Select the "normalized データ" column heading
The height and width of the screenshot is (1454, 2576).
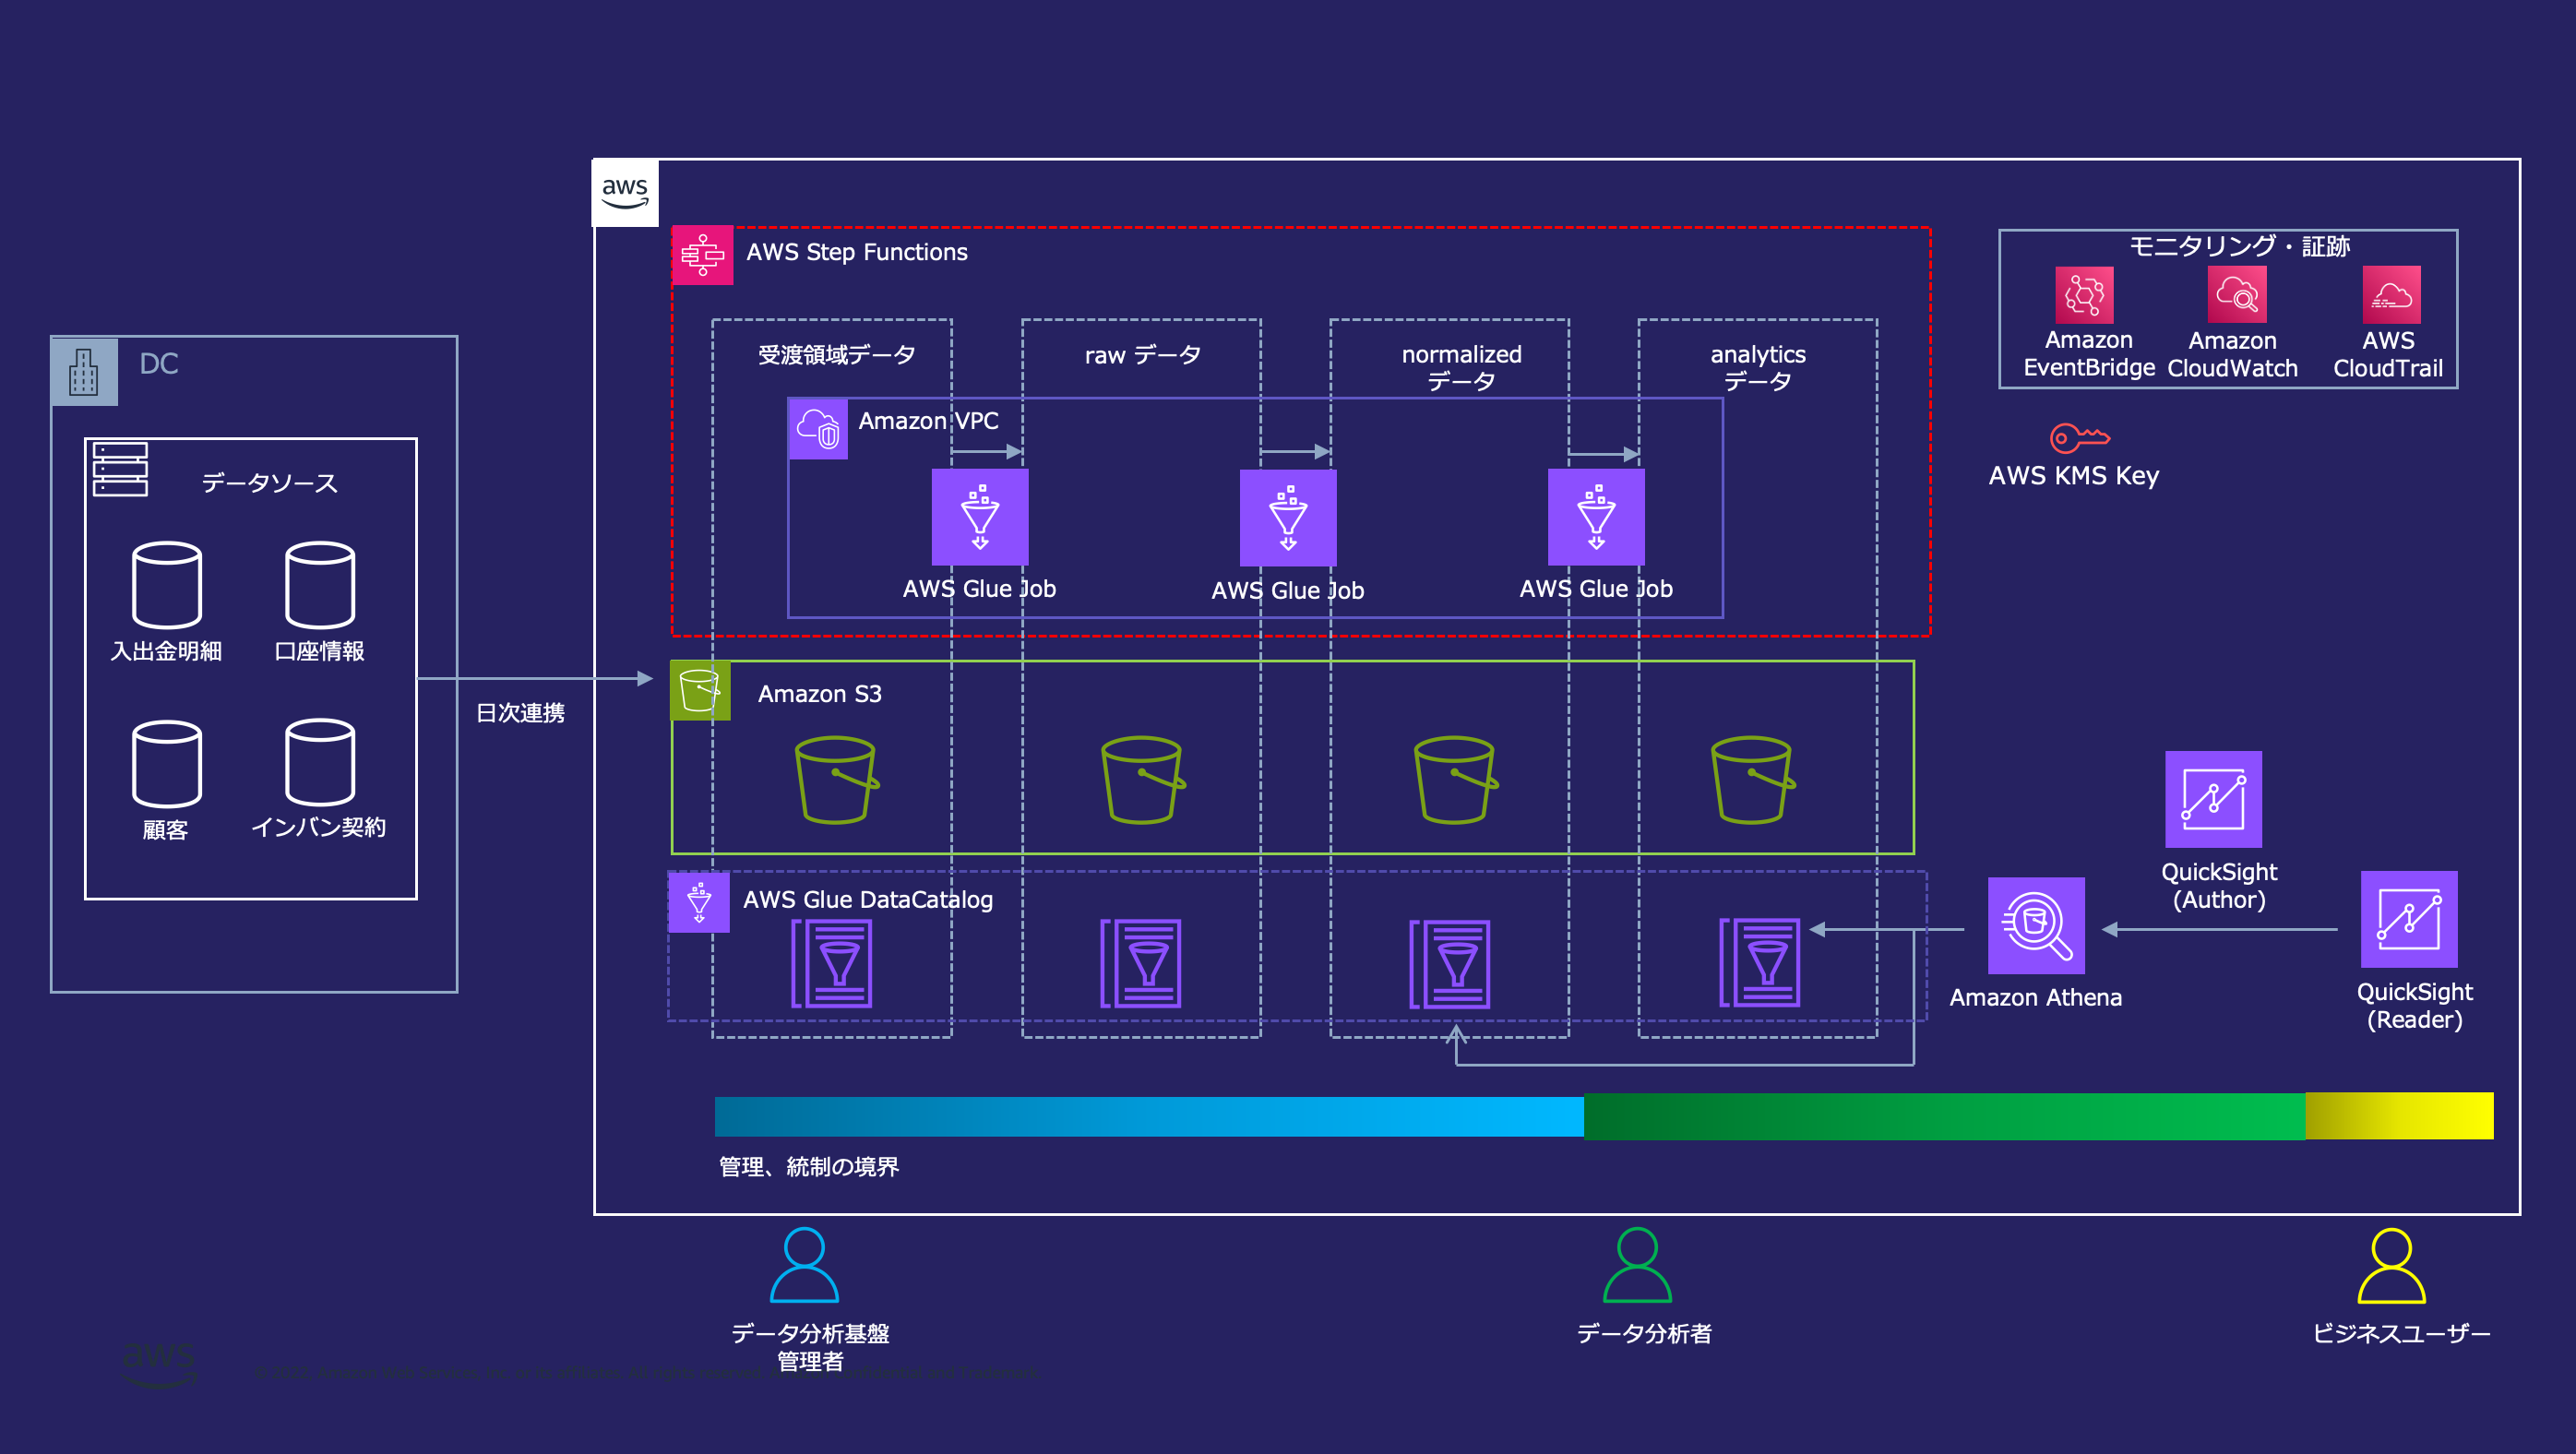[1461, 367]
